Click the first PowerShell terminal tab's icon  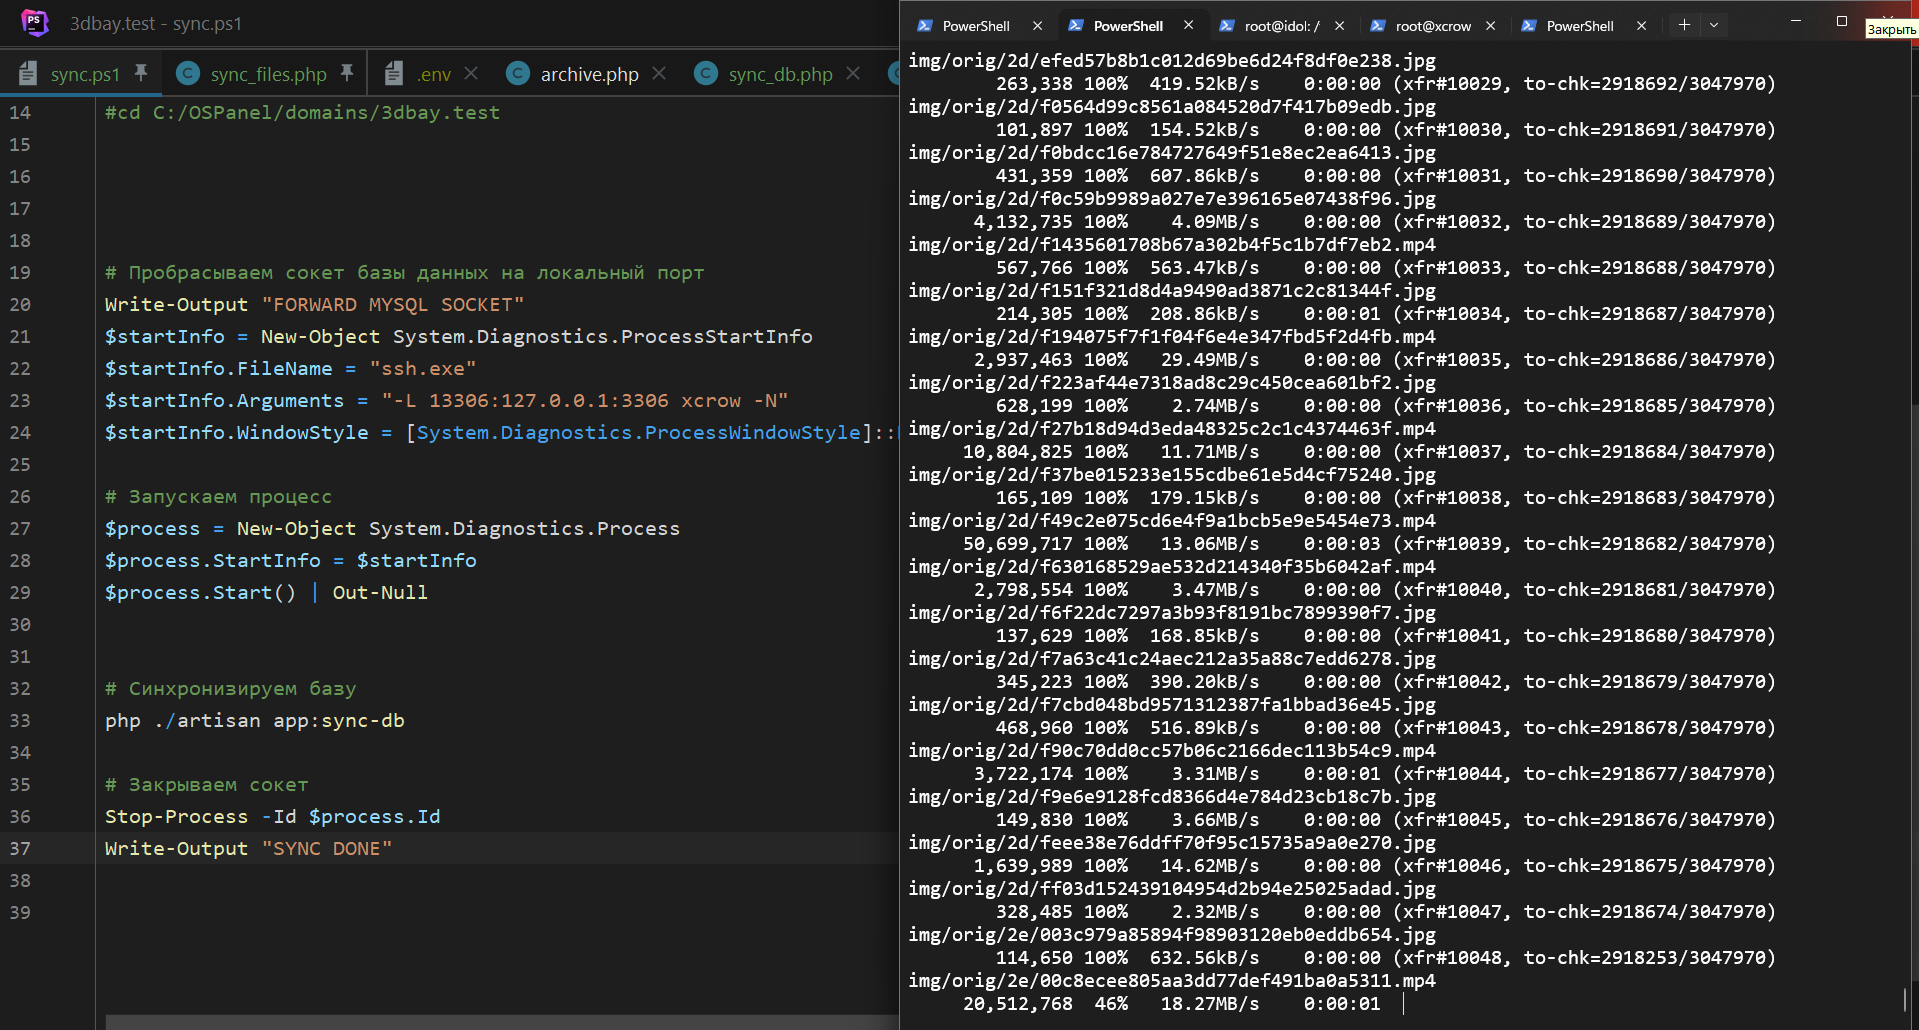tap(925, 26)
